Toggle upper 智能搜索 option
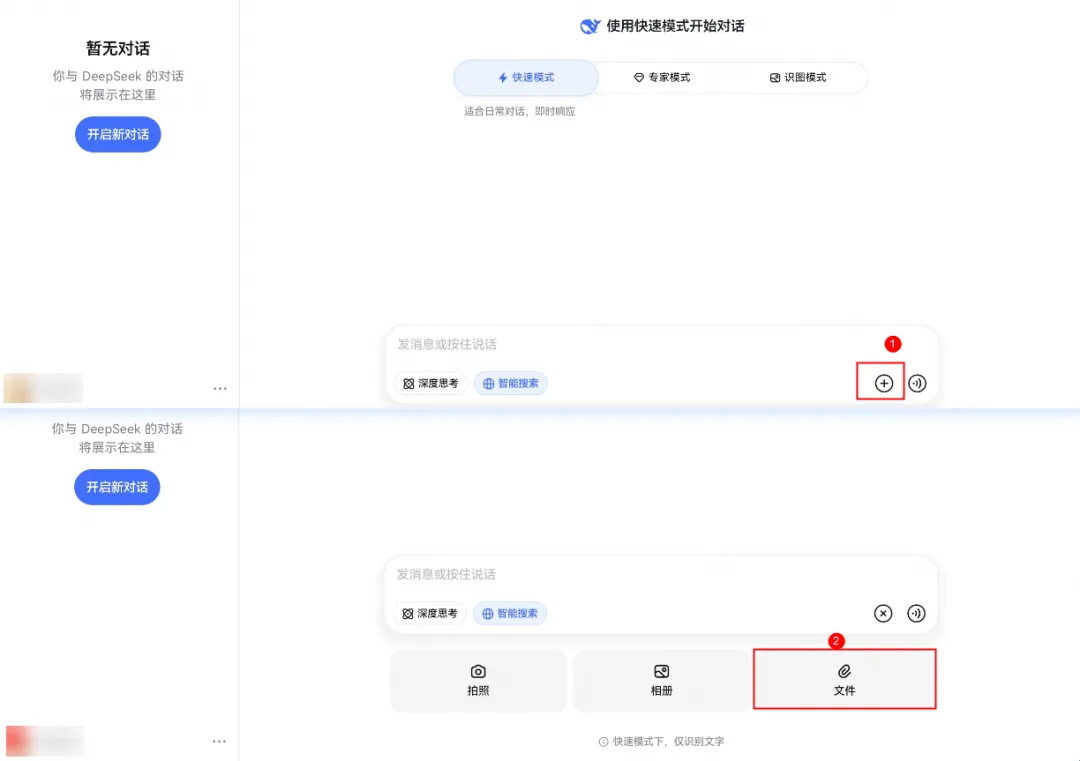 click(510, 384)
